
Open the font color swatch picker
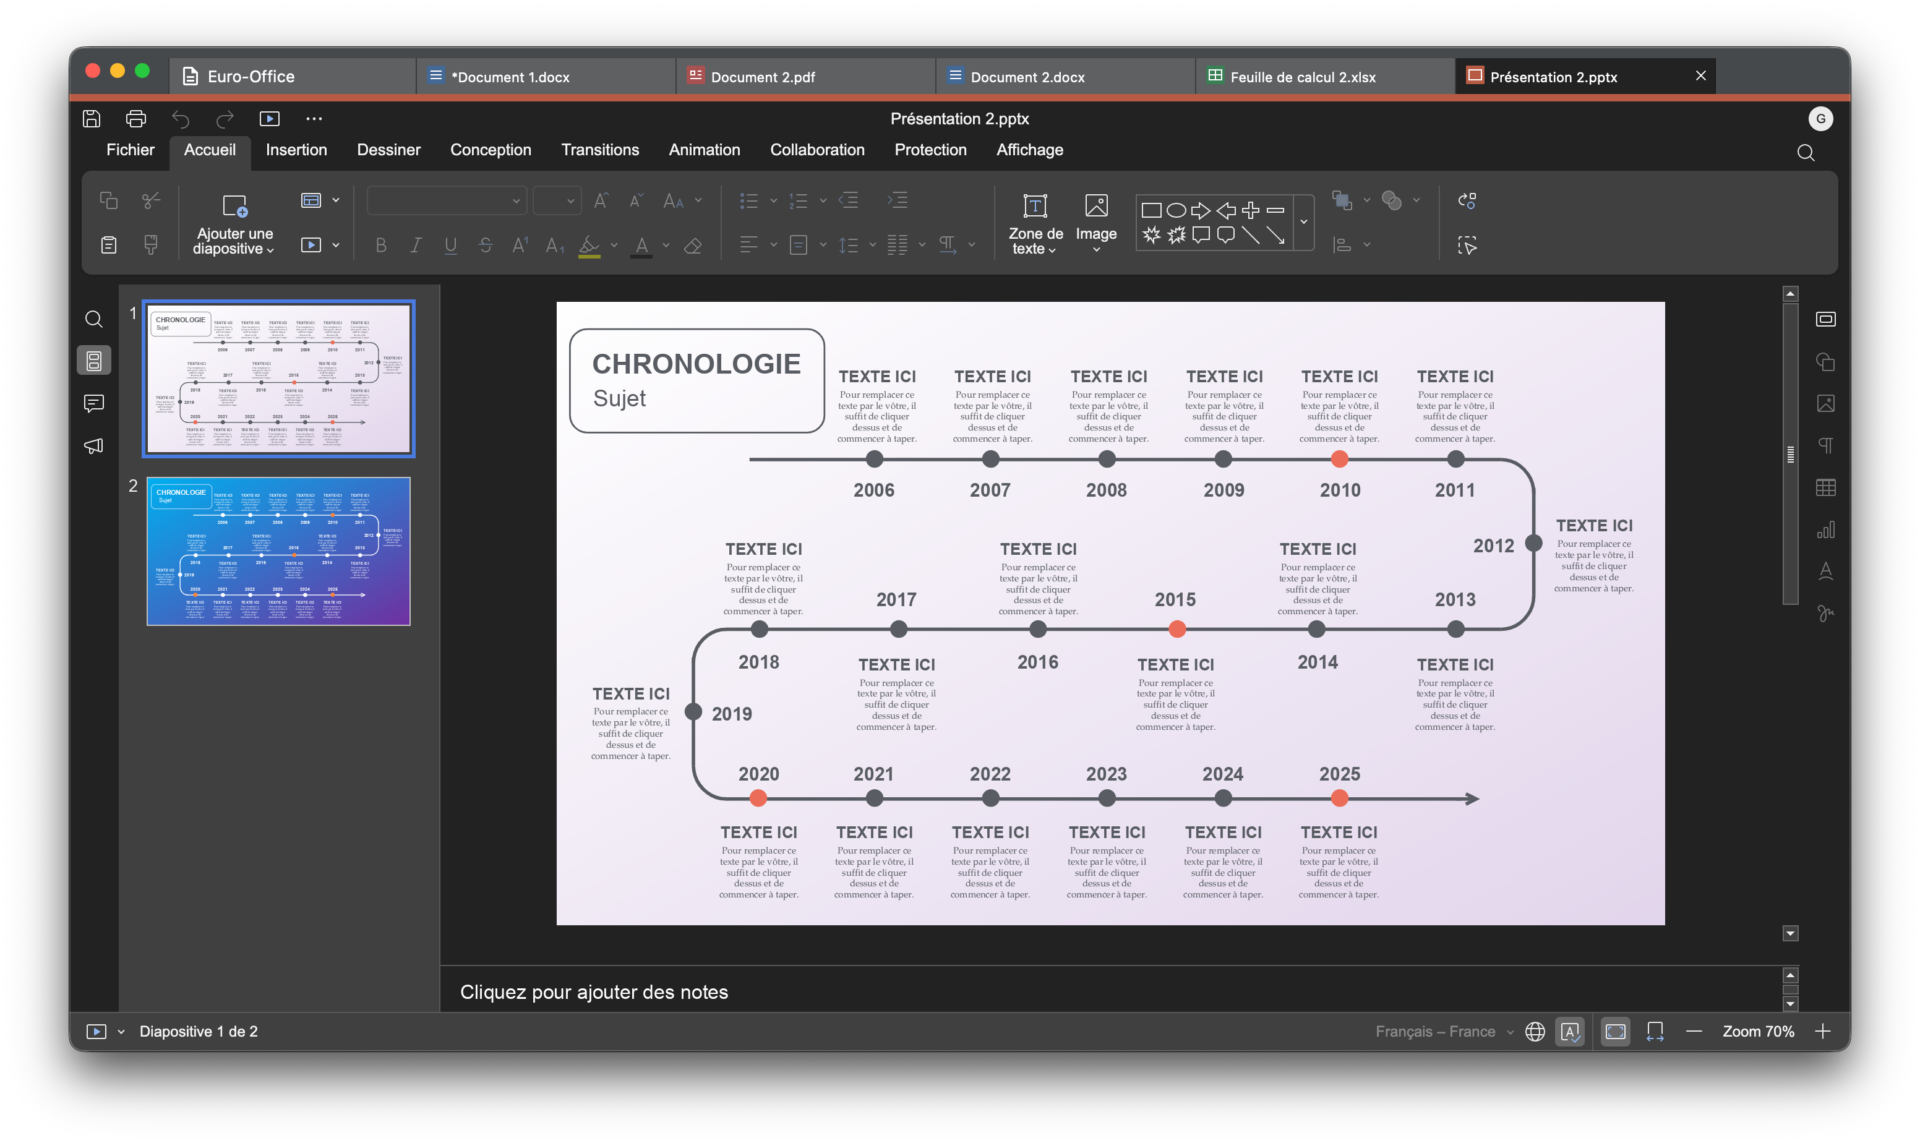pyautogui.click(x=666, y=246)
